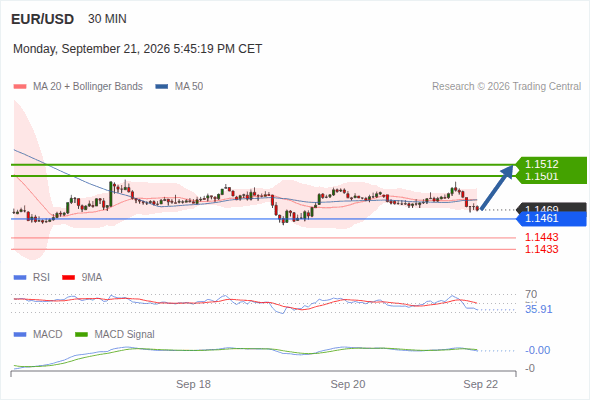This screenshot has height=400, width=590.
Task: Click the 1.1433 red support label
Action: [541, 249]
